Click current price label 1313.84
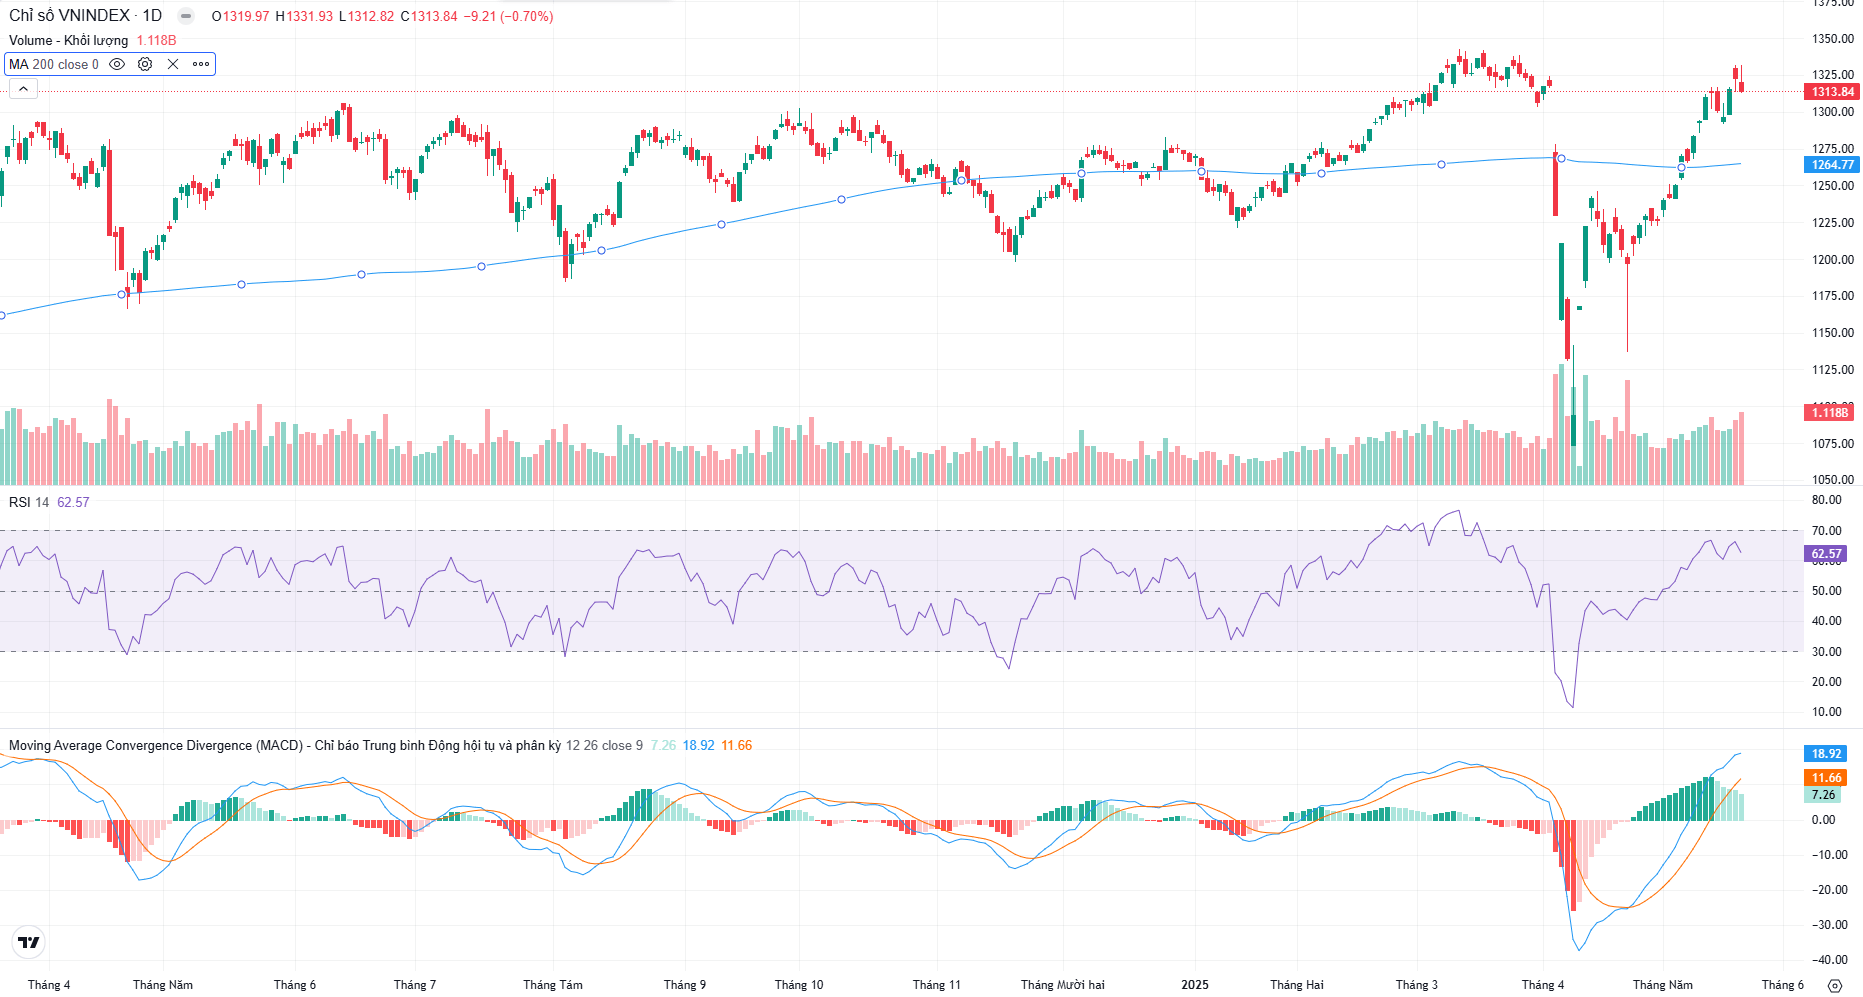The image size is (1863, 997). 1832,92
